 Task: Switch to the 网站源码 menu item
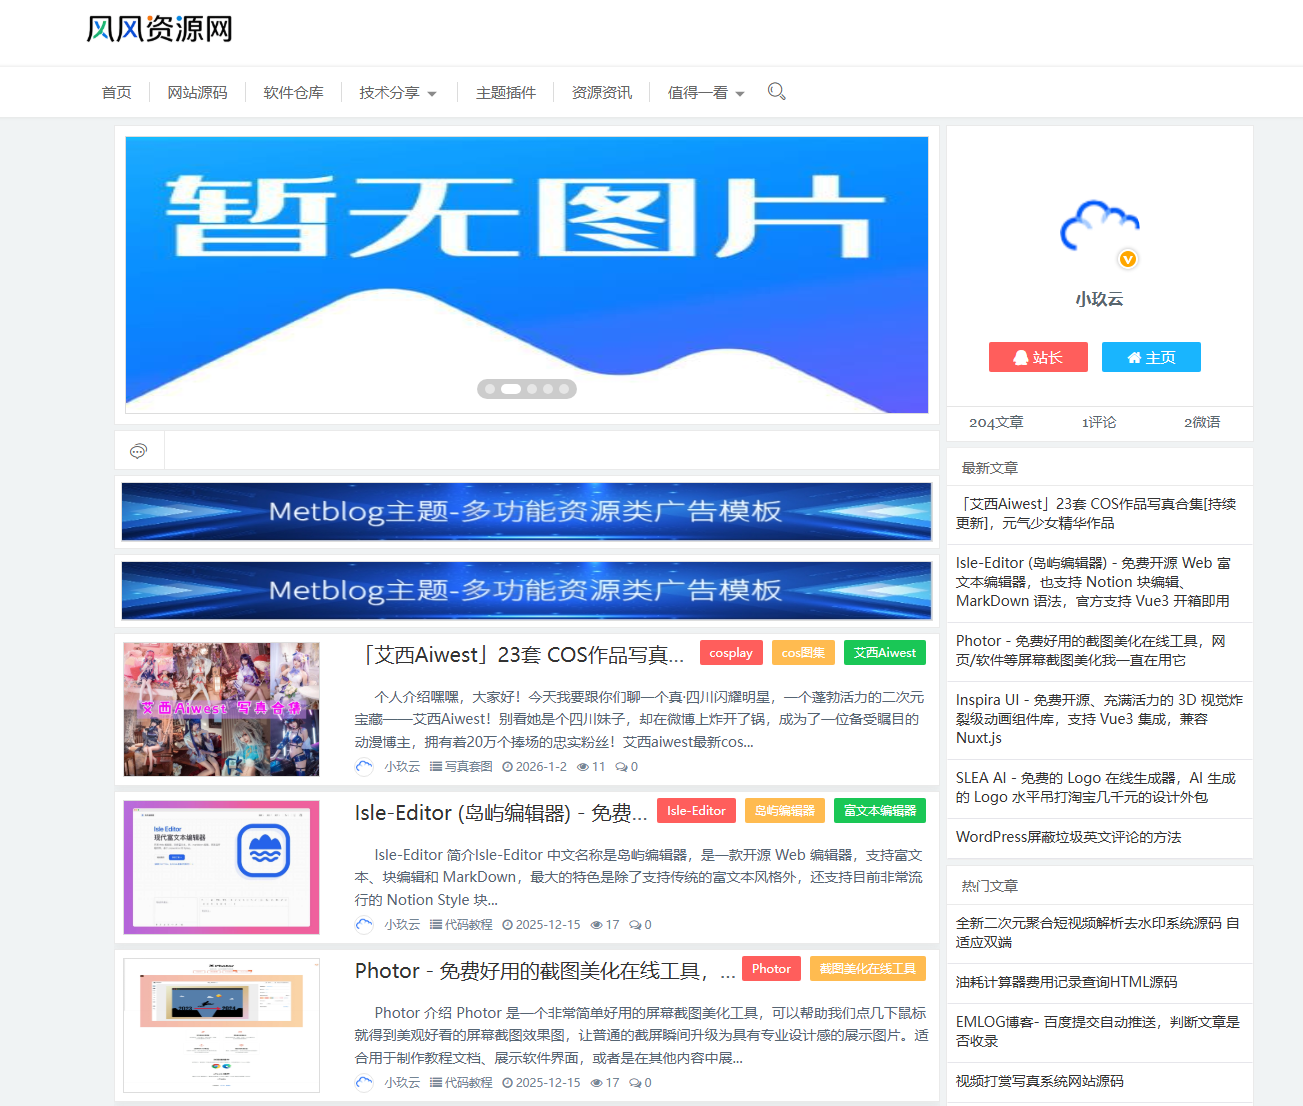pyautogui.click(x=197, y=91)
